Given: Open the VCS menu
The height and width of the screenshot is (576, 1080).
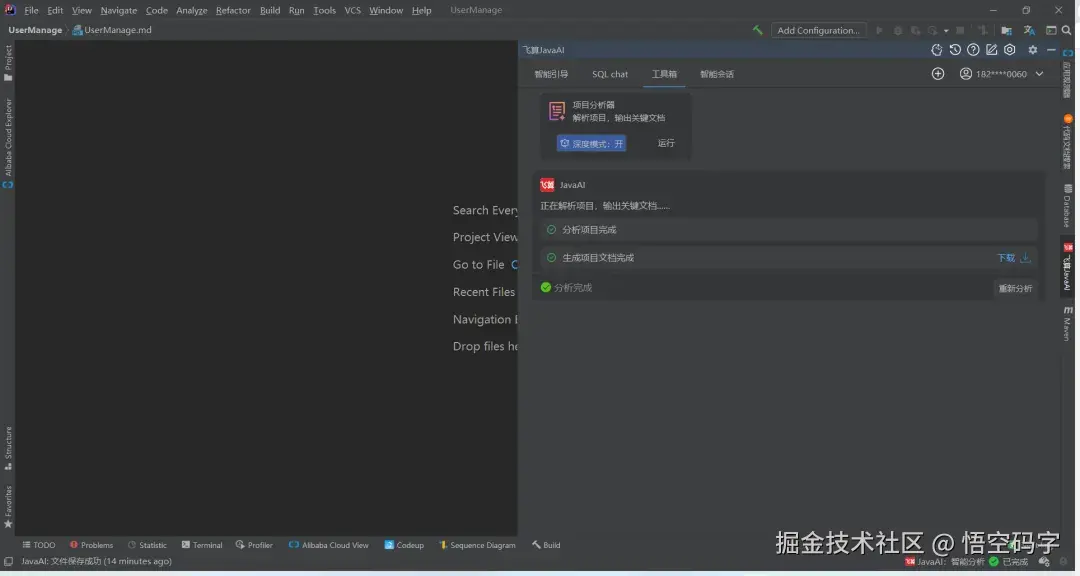Looking at the screenshot, I should [x=353, y=10].
